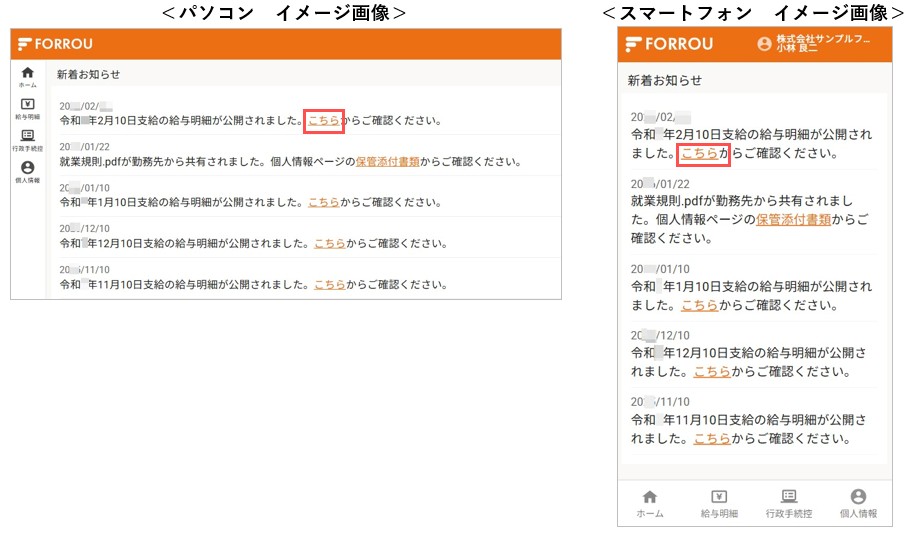Screen dimensions: 919x533
Task: Tap 給与明細 tab in smartphone bottom bar
Action: click(719, 504)
